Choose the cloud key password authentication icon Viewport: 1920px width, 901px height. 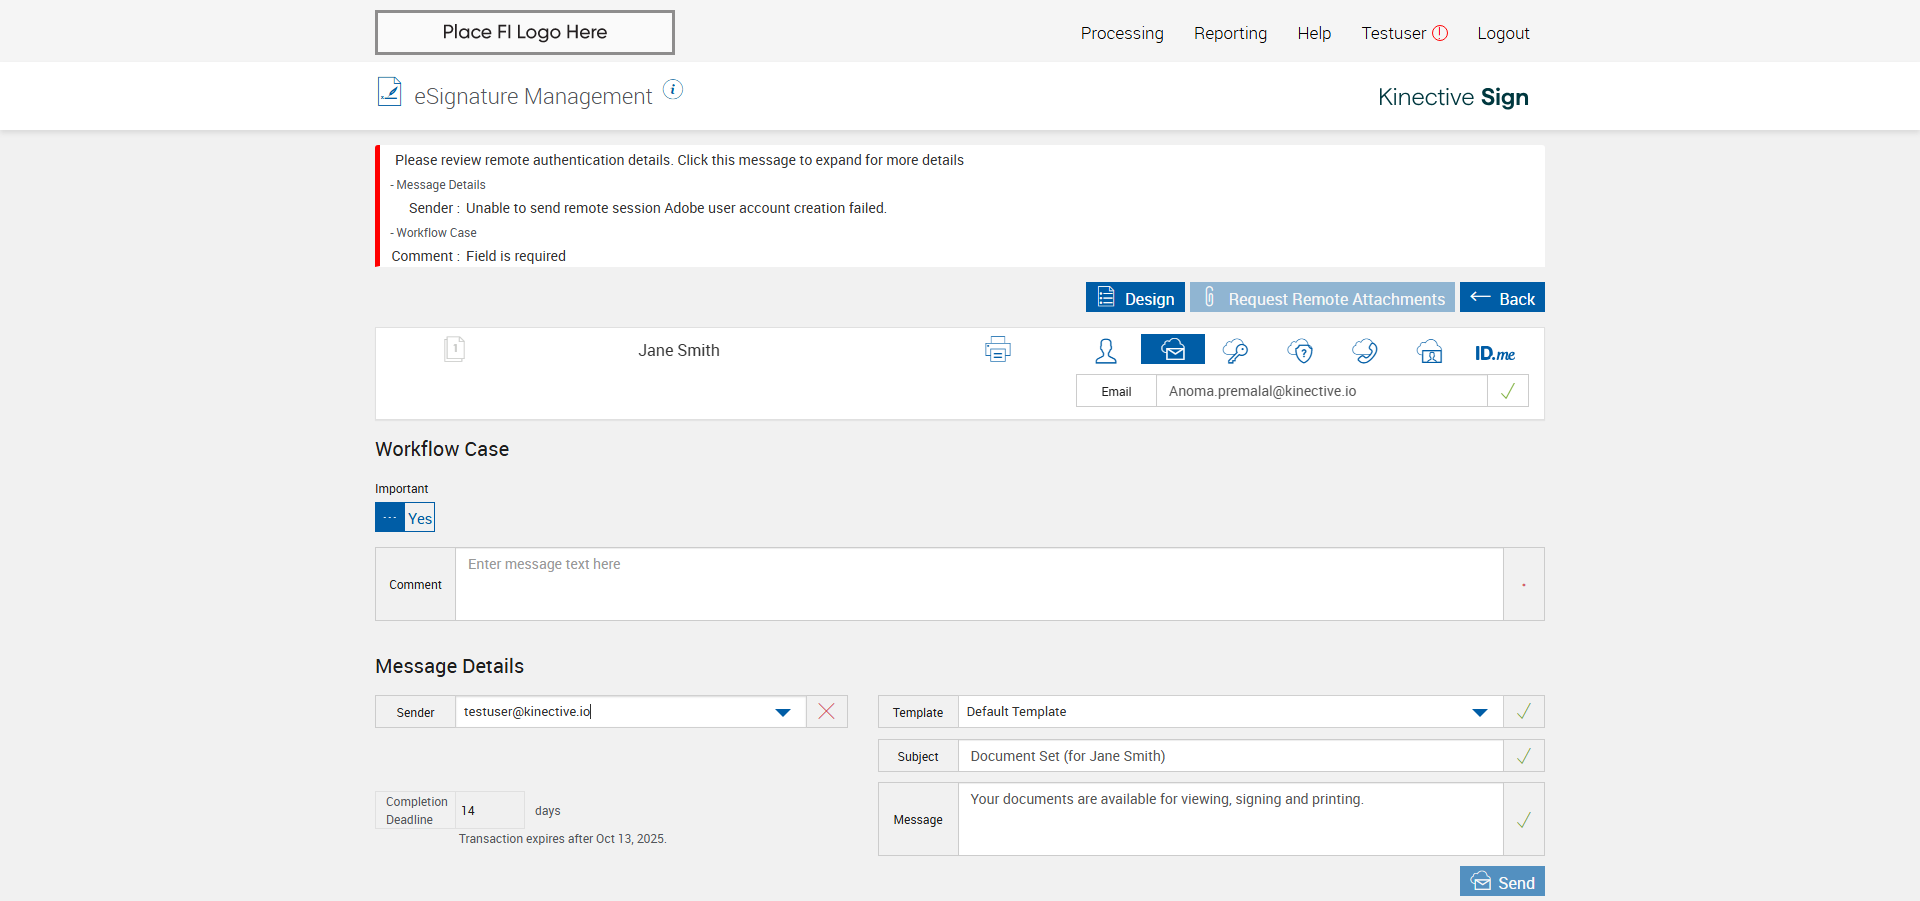pos(1236,351)
